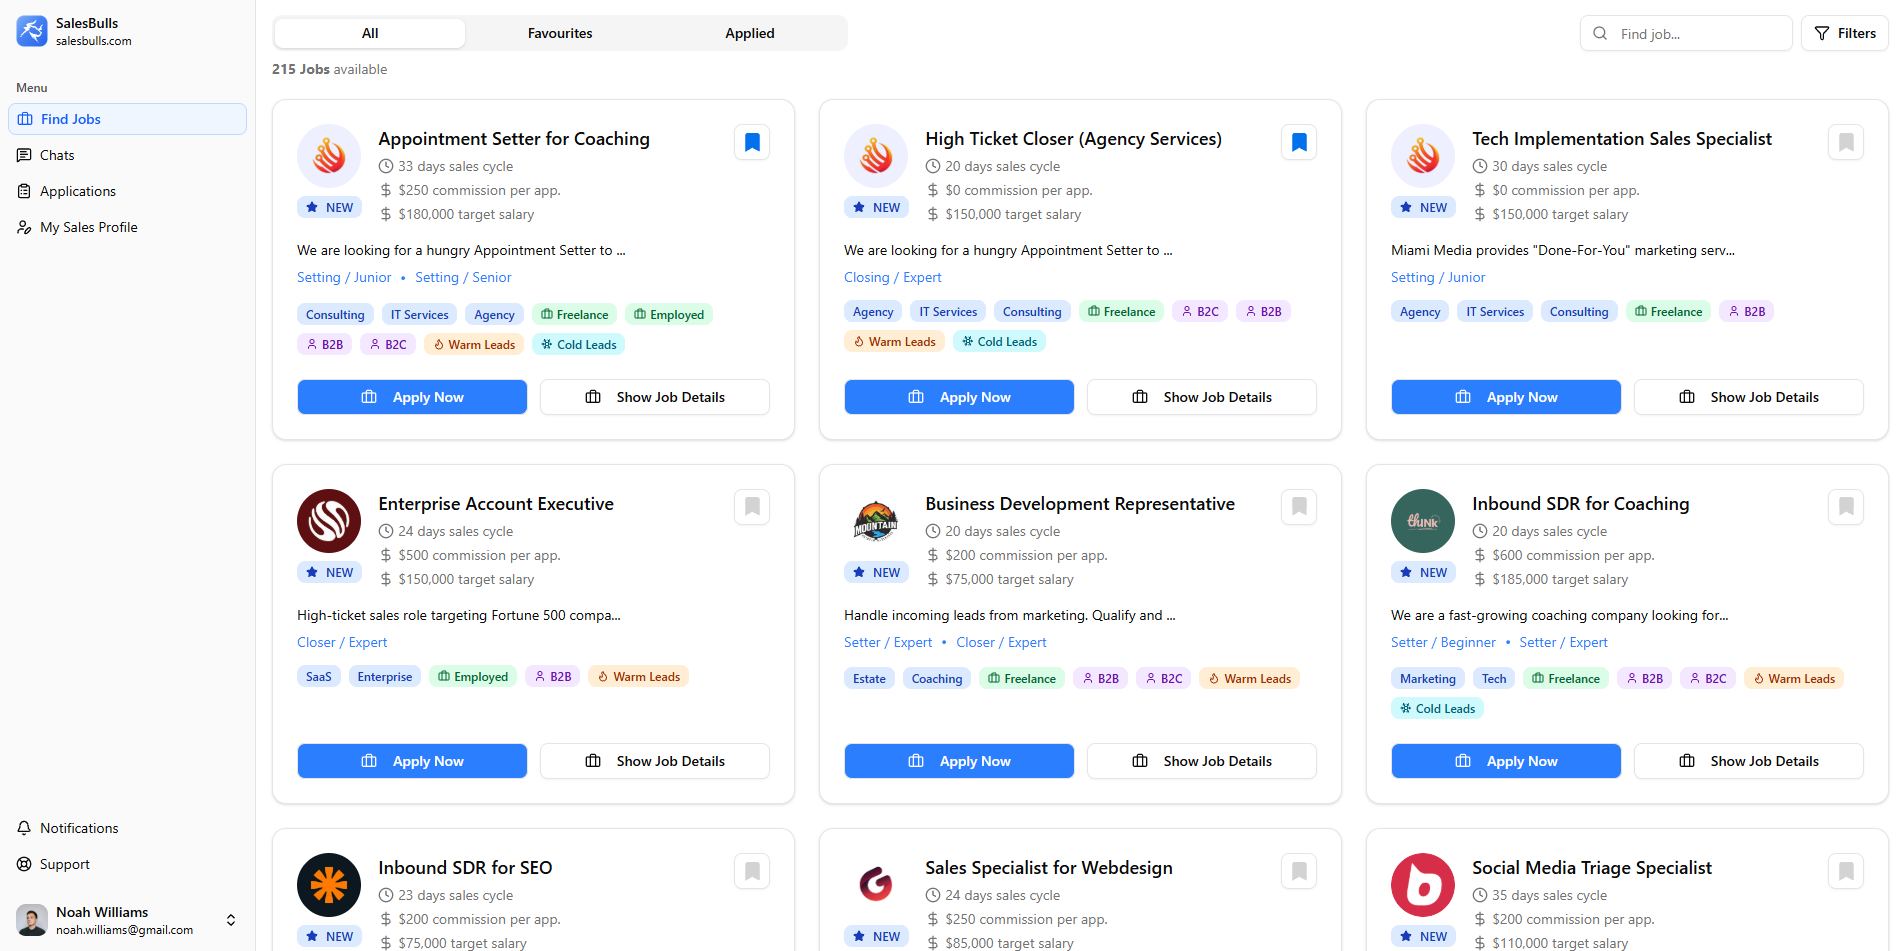The width and height of the screenshot is (1904, 951).
Task: Switch to the Applied tab
Action: pyautogui.click(x=749, y=33)
